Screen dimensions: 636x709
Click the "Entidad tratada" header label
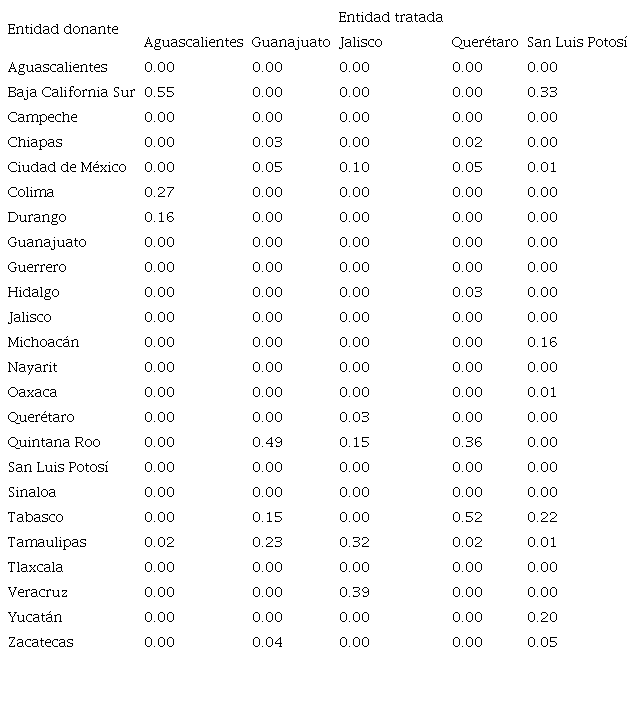[x=390, y=18]
